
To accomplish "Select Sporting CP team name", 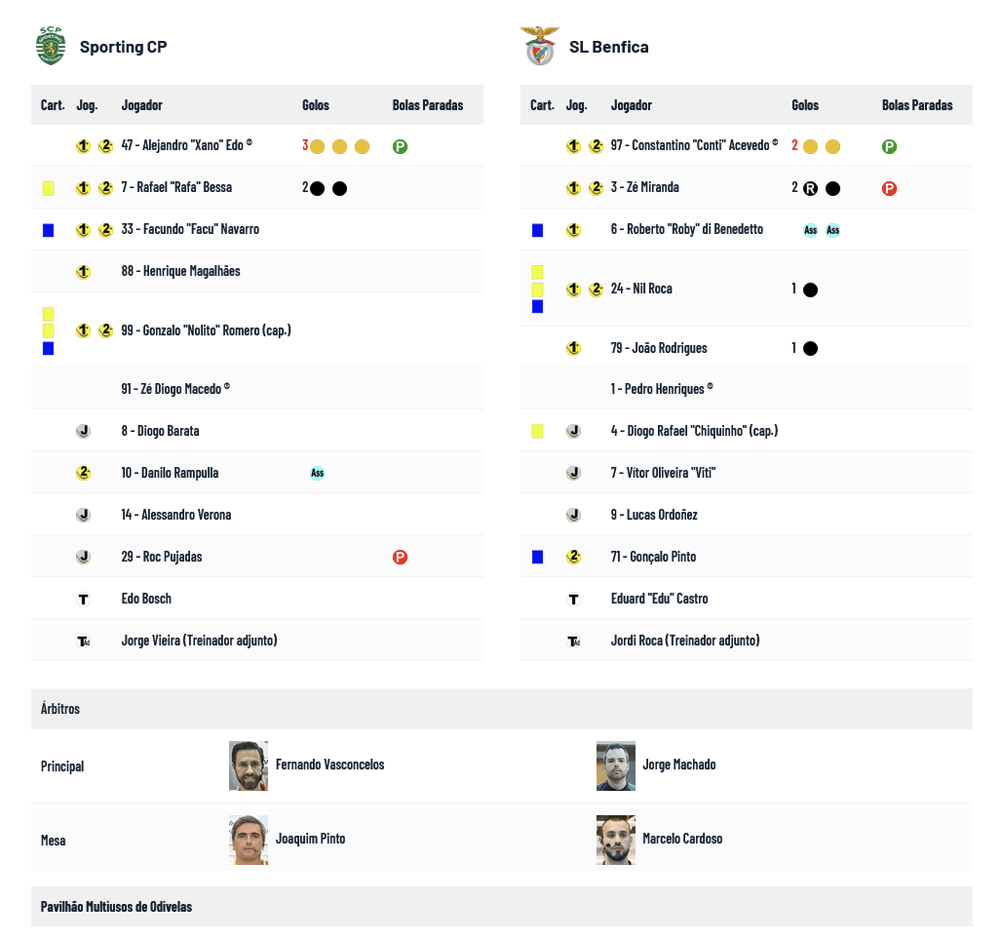I will (x=123, y=47).
